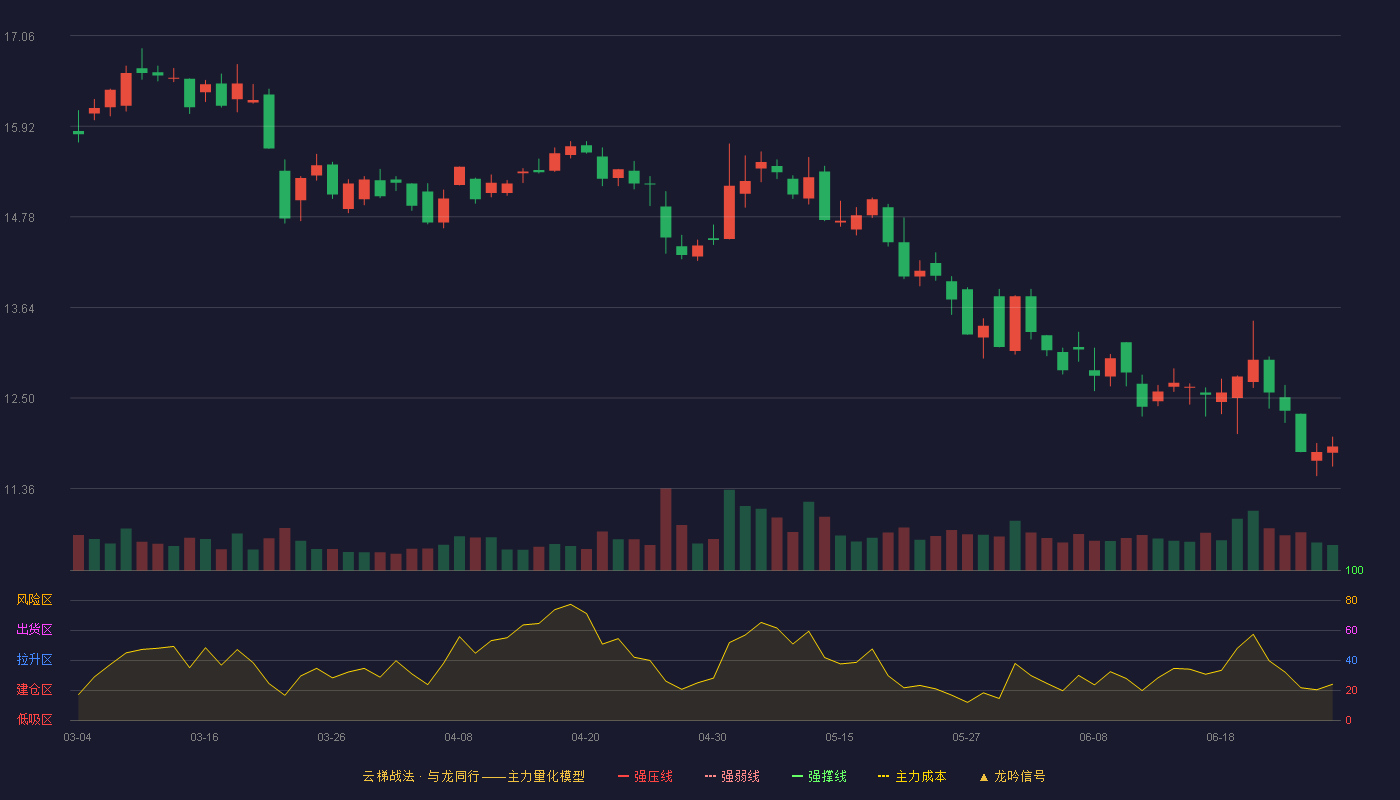Select the 04-08 date axis label

pos(458,737)
